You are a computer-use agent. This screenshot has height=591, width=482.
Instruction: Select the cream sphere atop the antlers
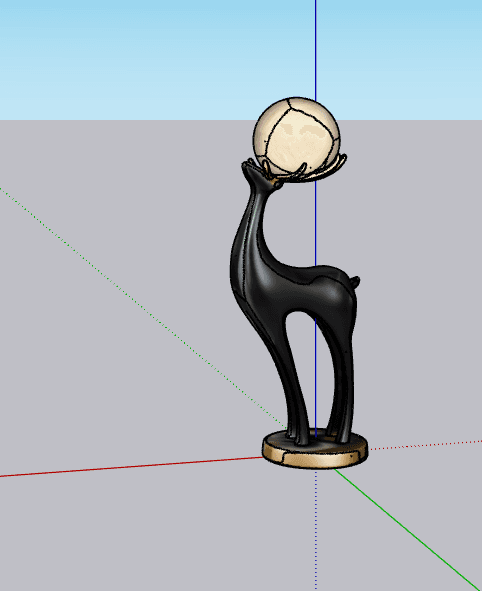(296, 137)
